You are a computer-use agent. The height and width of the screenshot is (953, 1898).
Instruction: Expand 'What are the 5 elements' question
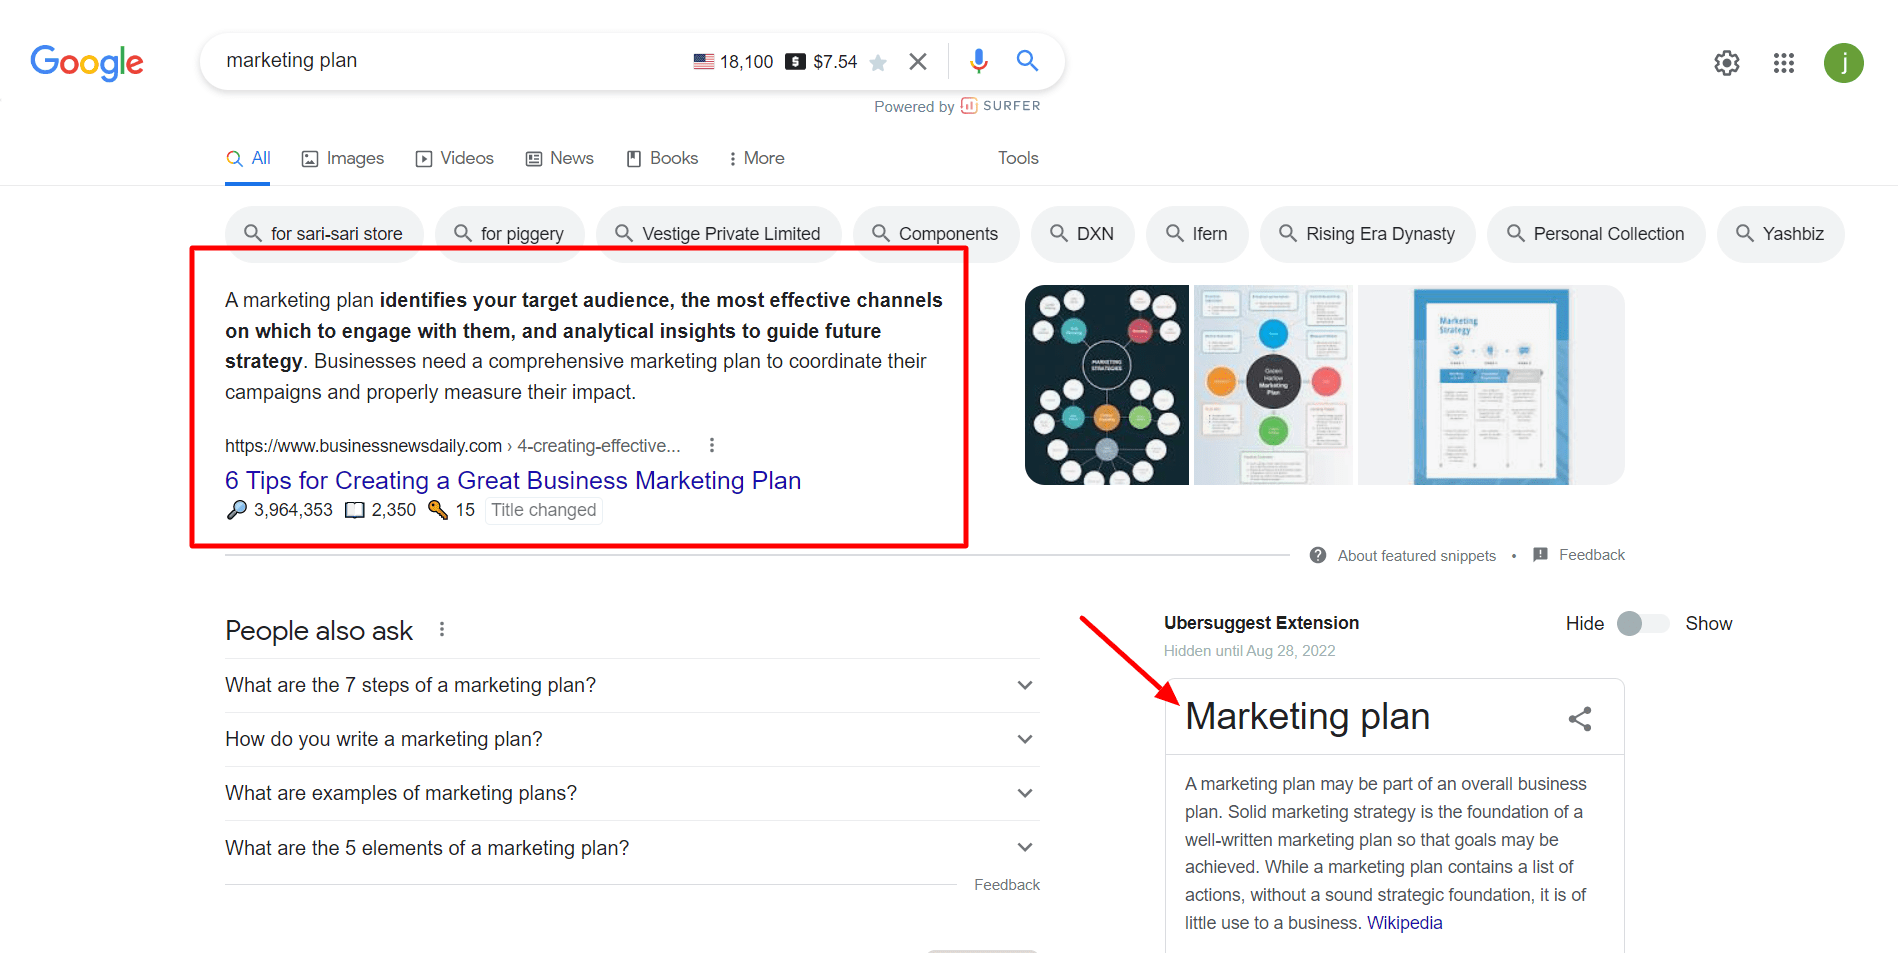click(x=632, y=848)
